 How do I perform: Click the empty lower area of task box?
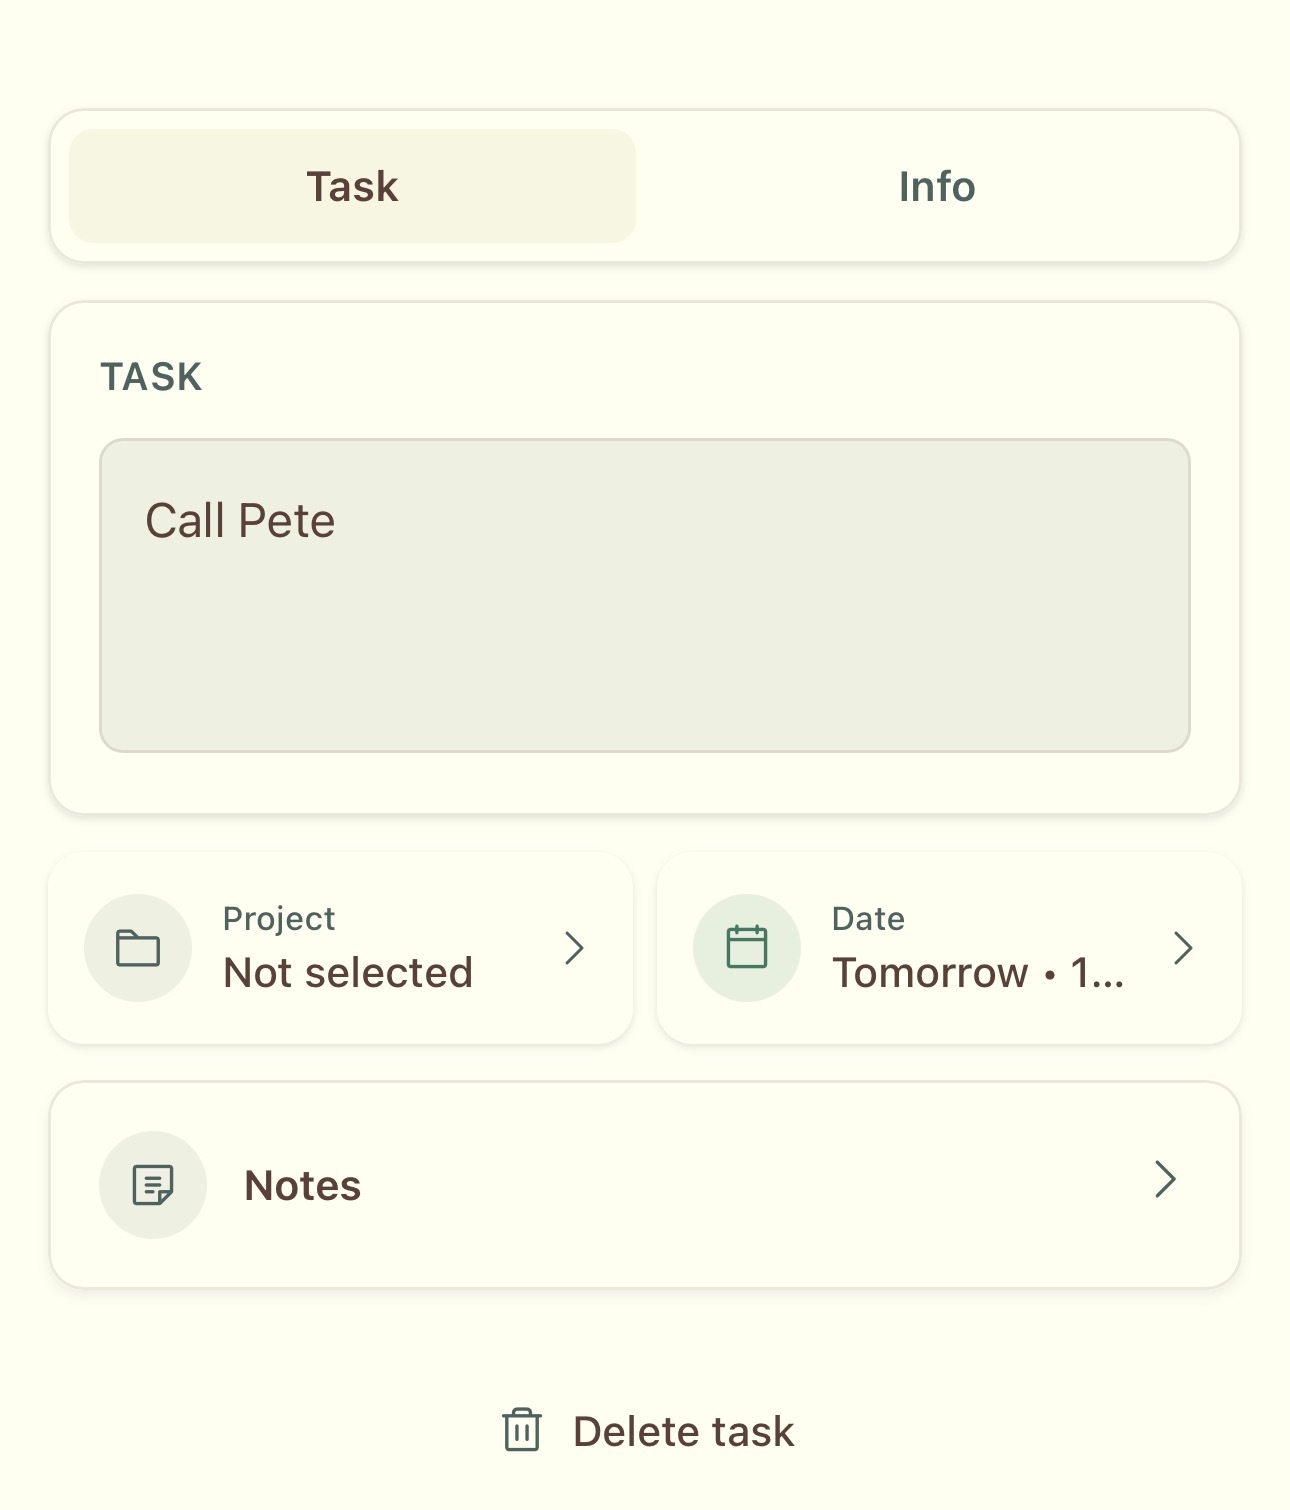(x=645, y=680)
